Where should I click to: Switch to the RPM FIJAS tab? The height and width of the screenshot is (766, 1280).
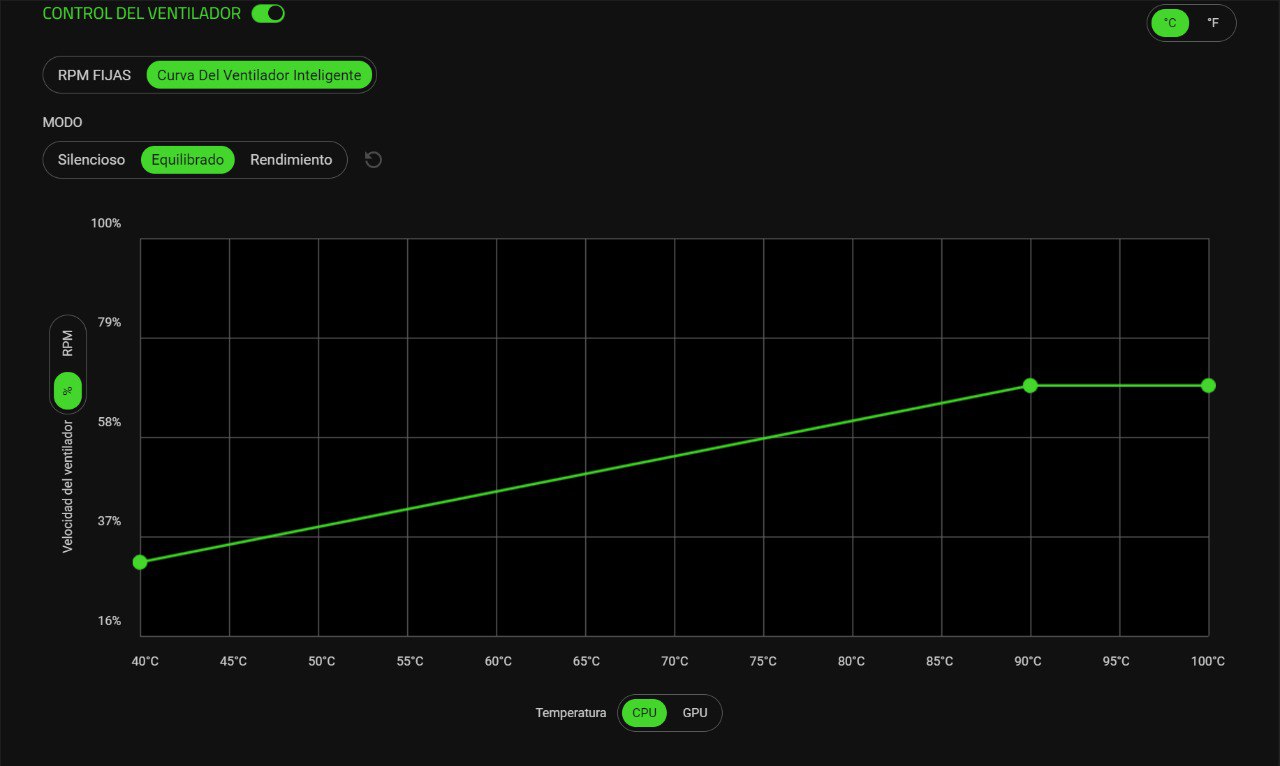pyautogui.click(x=94, y=75)
